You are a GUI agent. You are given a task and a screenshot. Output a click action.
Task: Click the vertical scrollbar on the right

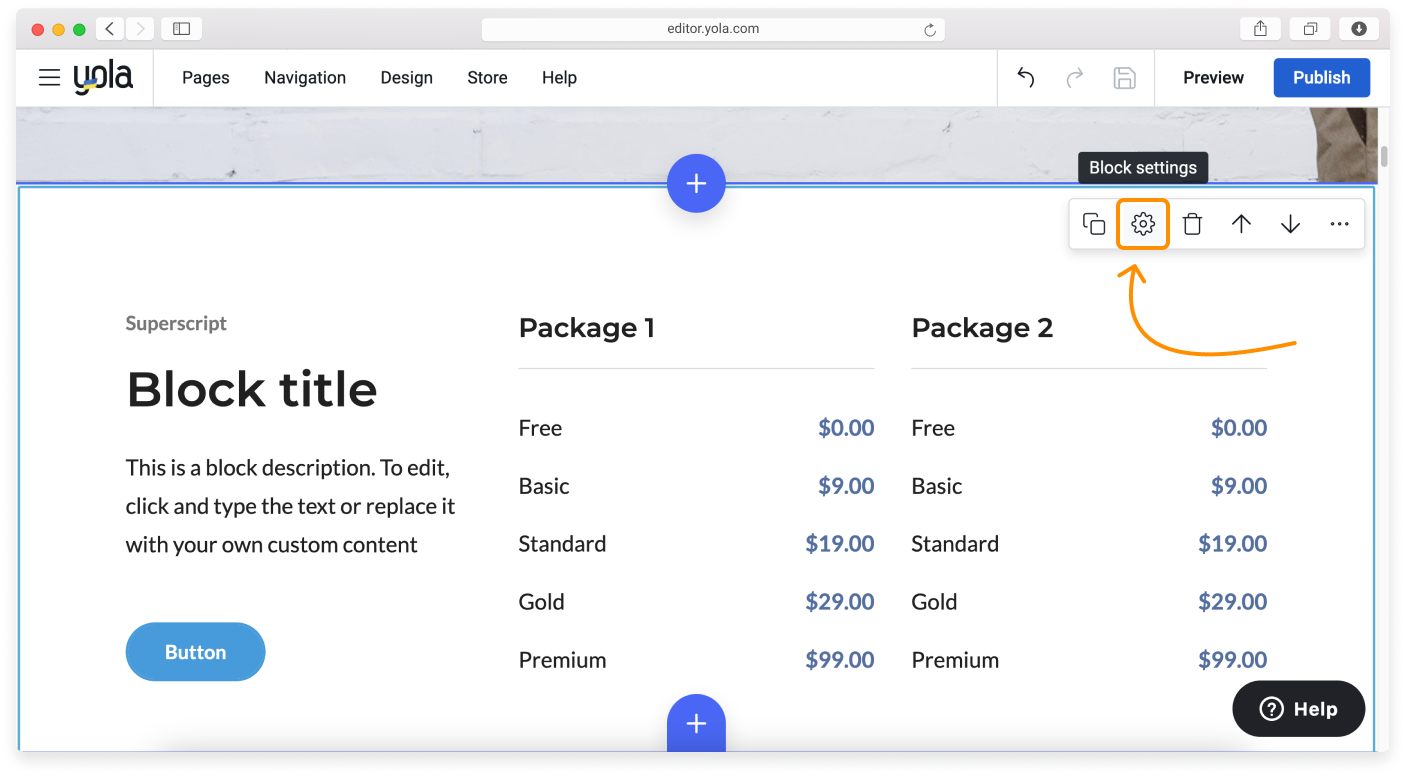(x=1383, y=155)
